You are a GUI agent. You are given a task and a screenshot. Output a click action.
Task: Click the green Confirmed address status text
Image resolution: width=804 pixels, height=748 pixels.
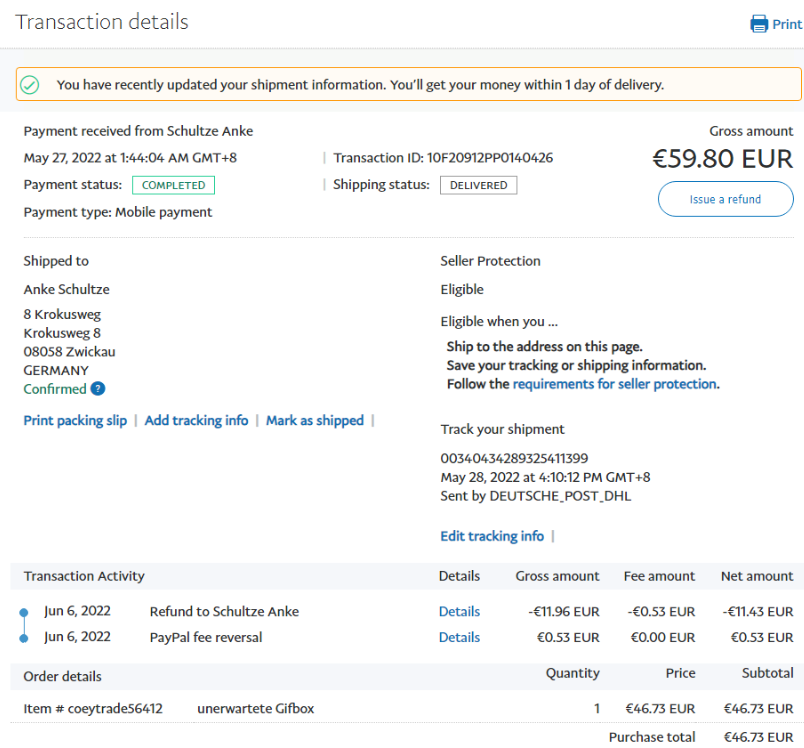click(x=55, y=389)
